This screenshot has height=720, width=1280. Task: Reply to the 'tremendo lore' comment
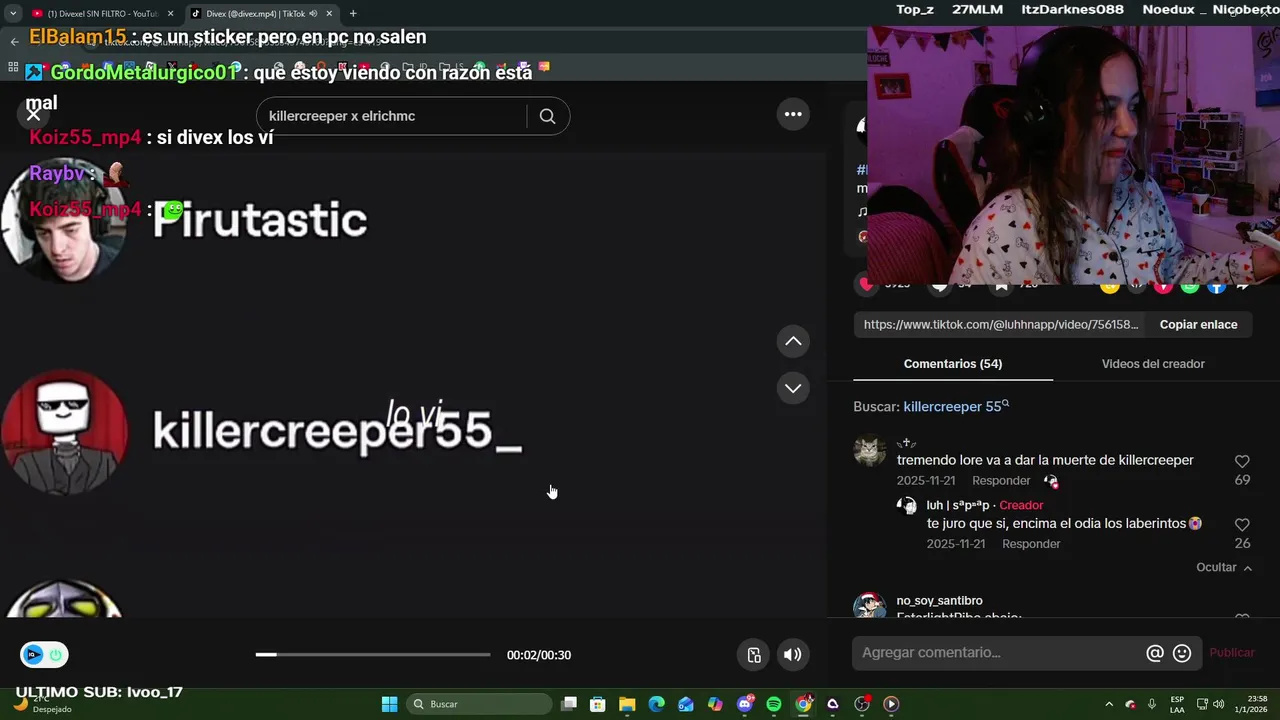[x=1001, y=481]
